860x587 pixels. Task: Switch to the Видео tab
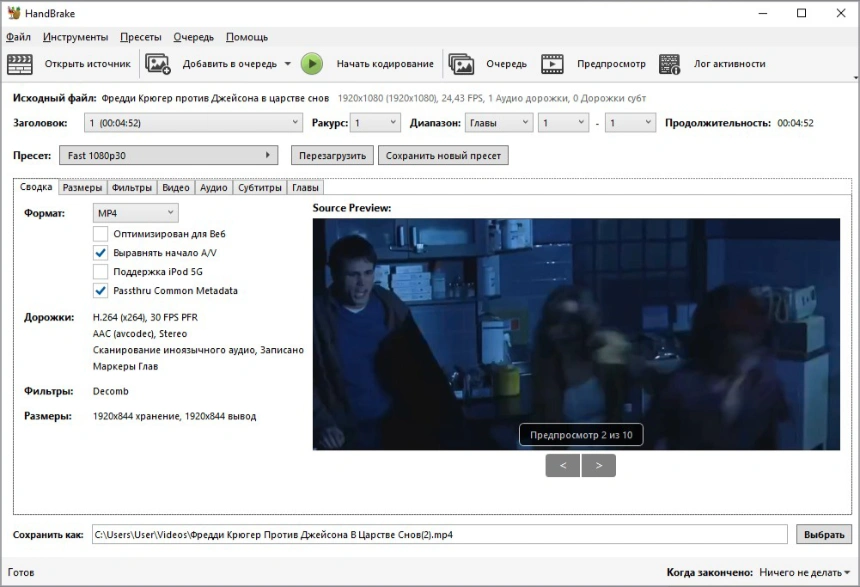[176, 188]
